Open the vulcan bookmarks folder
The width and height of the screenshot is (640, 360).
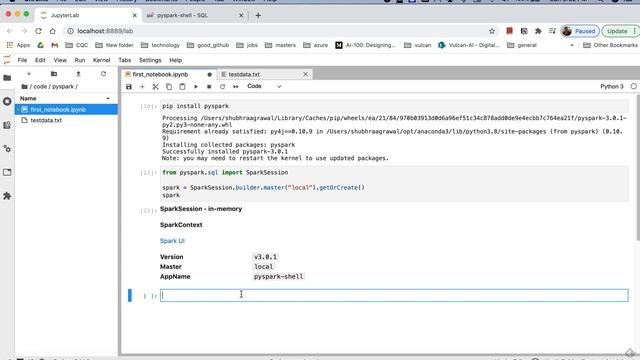(417, 45)
